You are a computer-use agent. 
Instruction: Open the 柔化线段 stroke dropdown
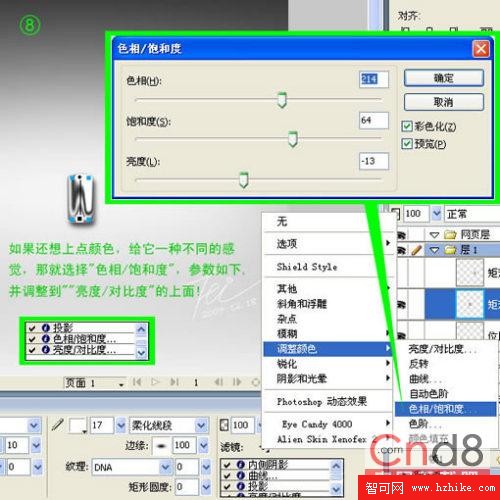201,425
